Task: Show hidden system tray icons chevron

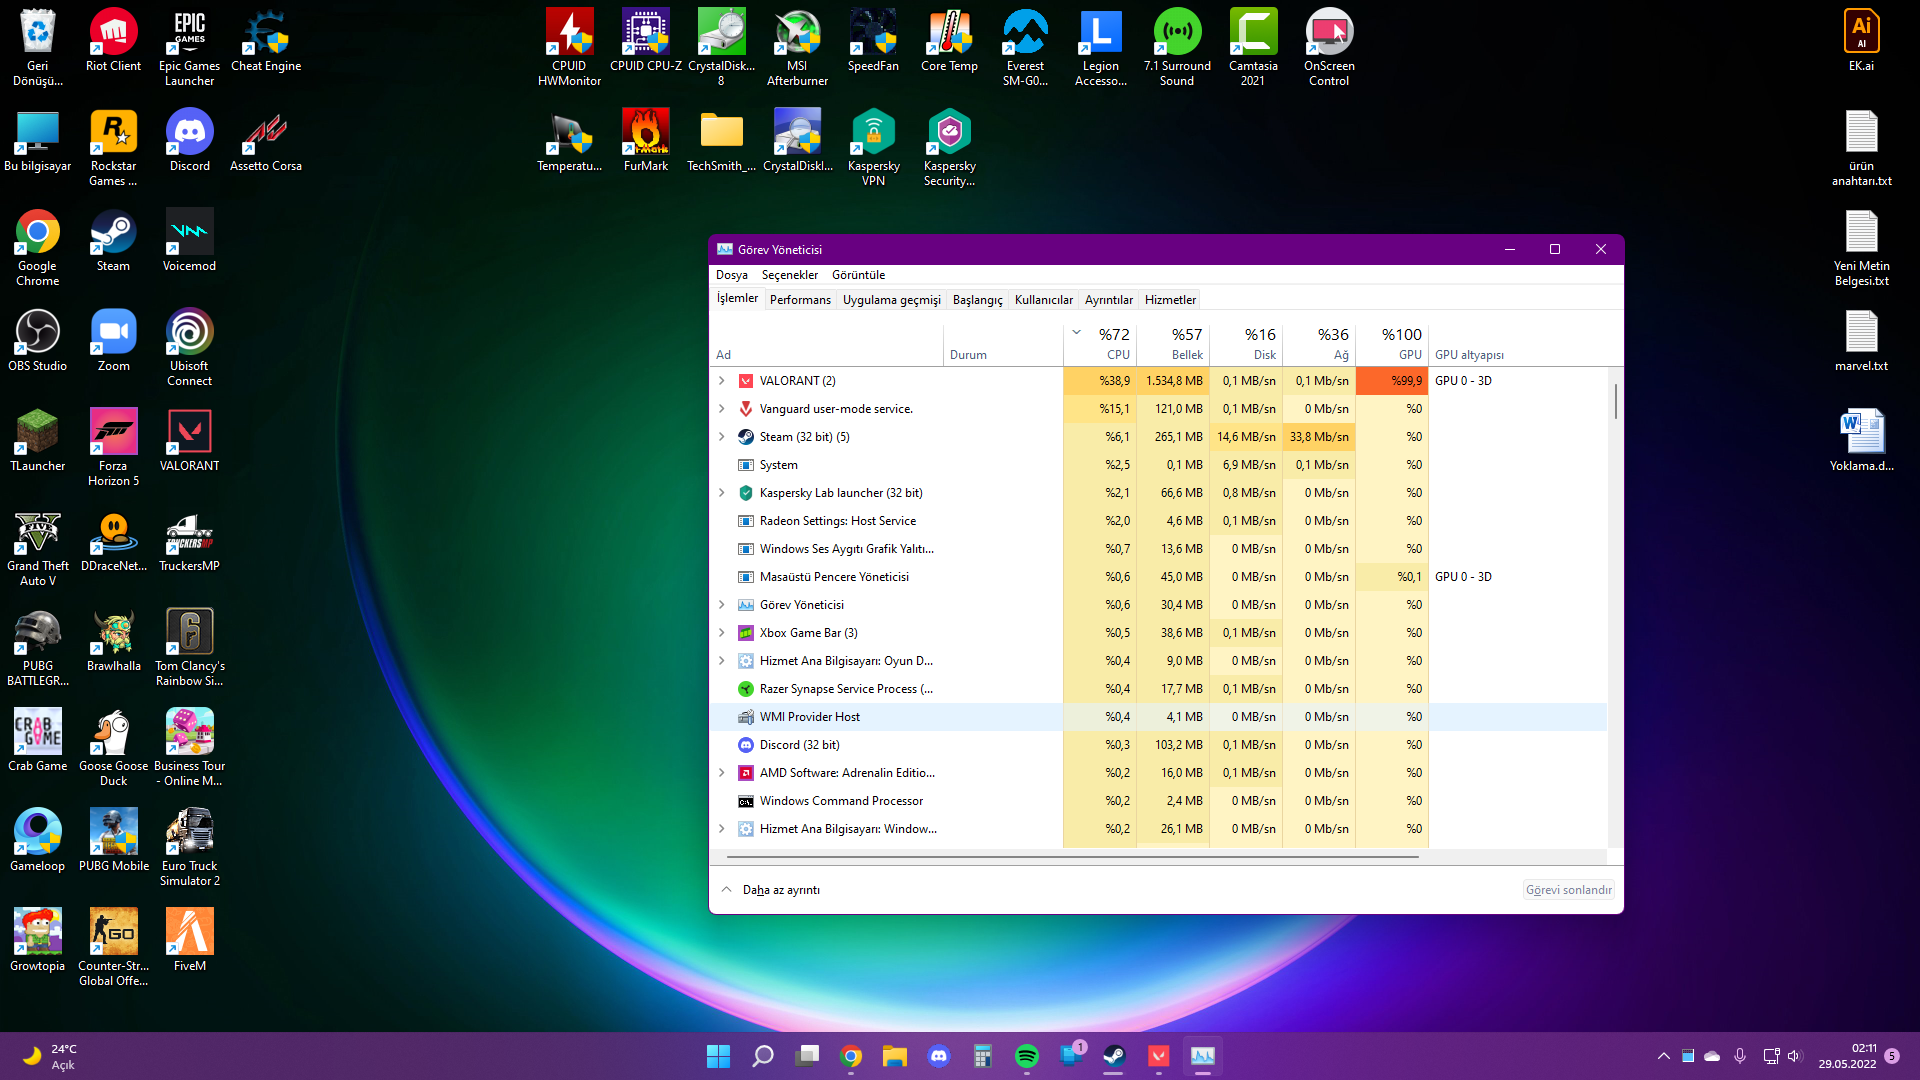Action: click(1663, 1056)
